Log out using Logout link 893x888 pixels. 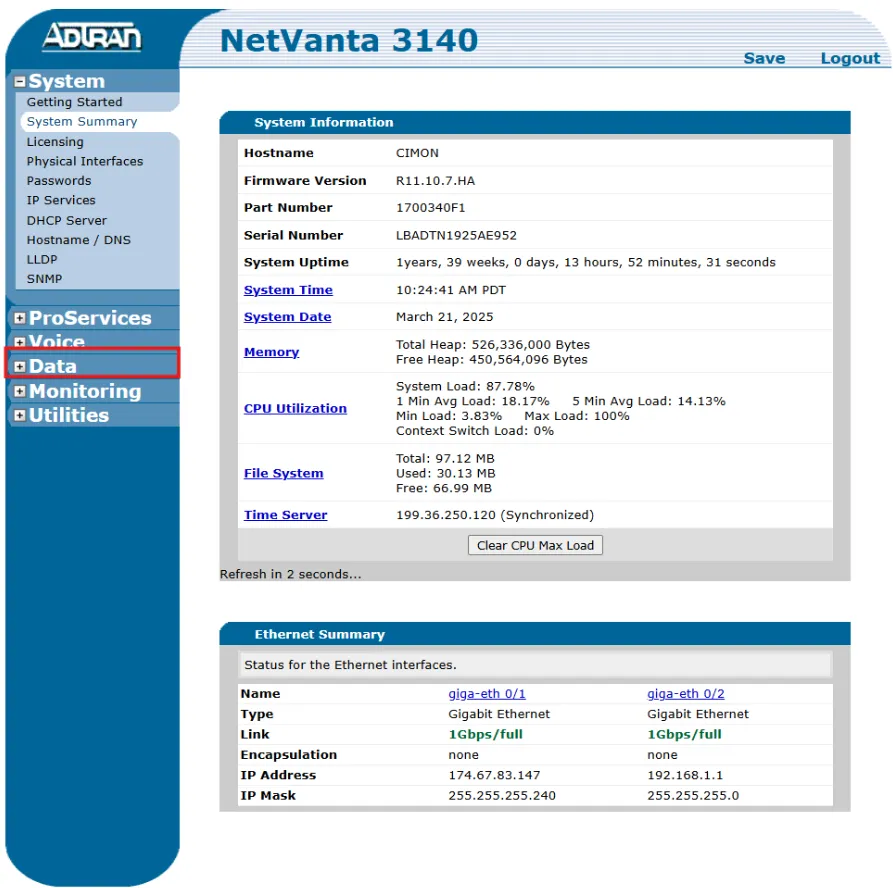coord(850,58)
